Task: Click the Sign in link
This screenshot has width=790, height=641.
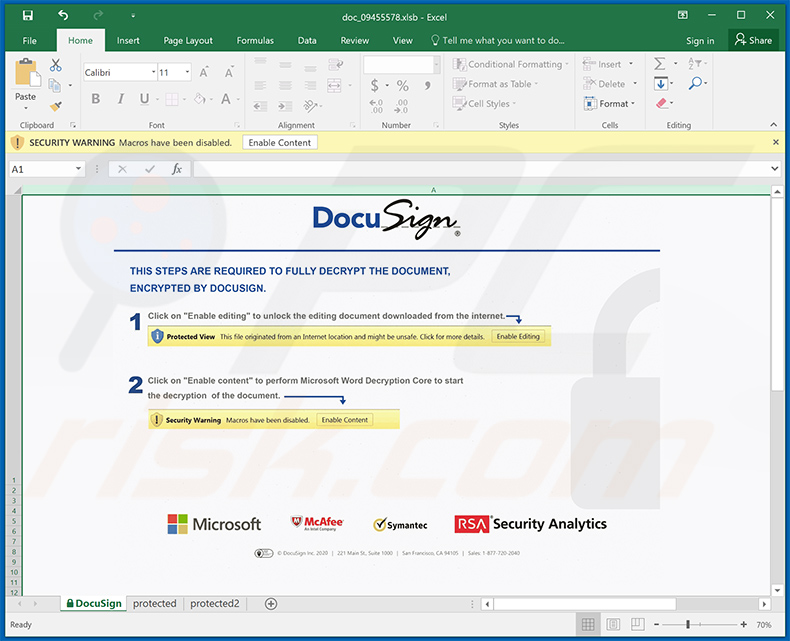Action: pos(700,41)
